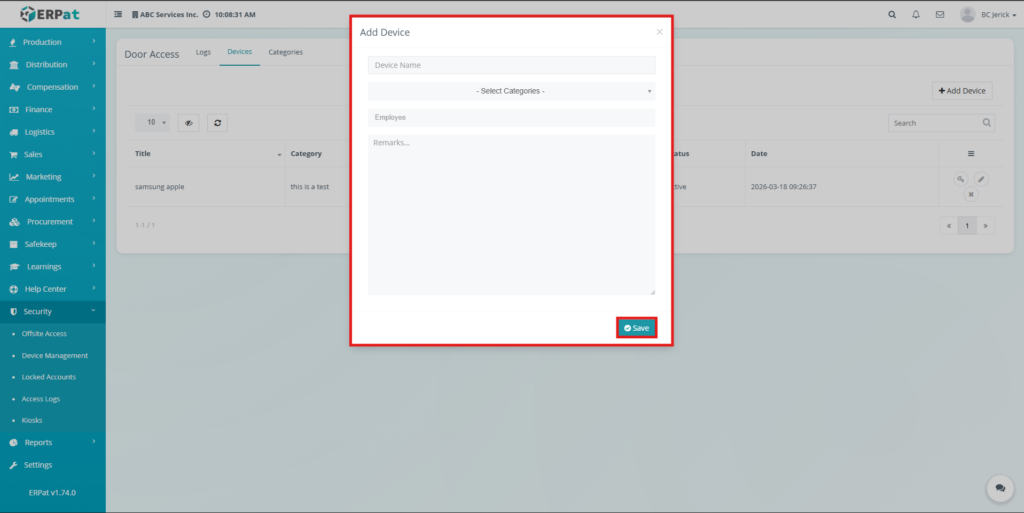The height and width of the screenshot is (513, 1024).
Task: Click the ERPat logo
Action: point(50,14)
